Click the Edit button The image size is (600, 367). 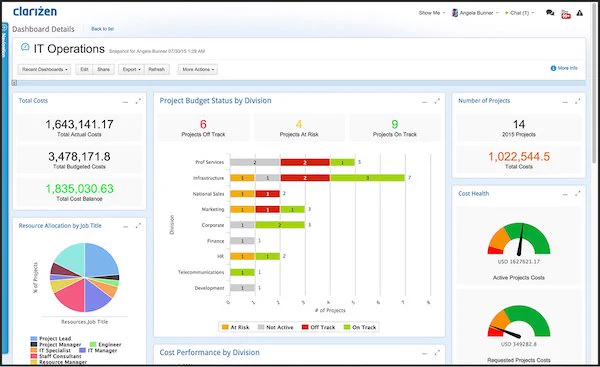(84, 70)
